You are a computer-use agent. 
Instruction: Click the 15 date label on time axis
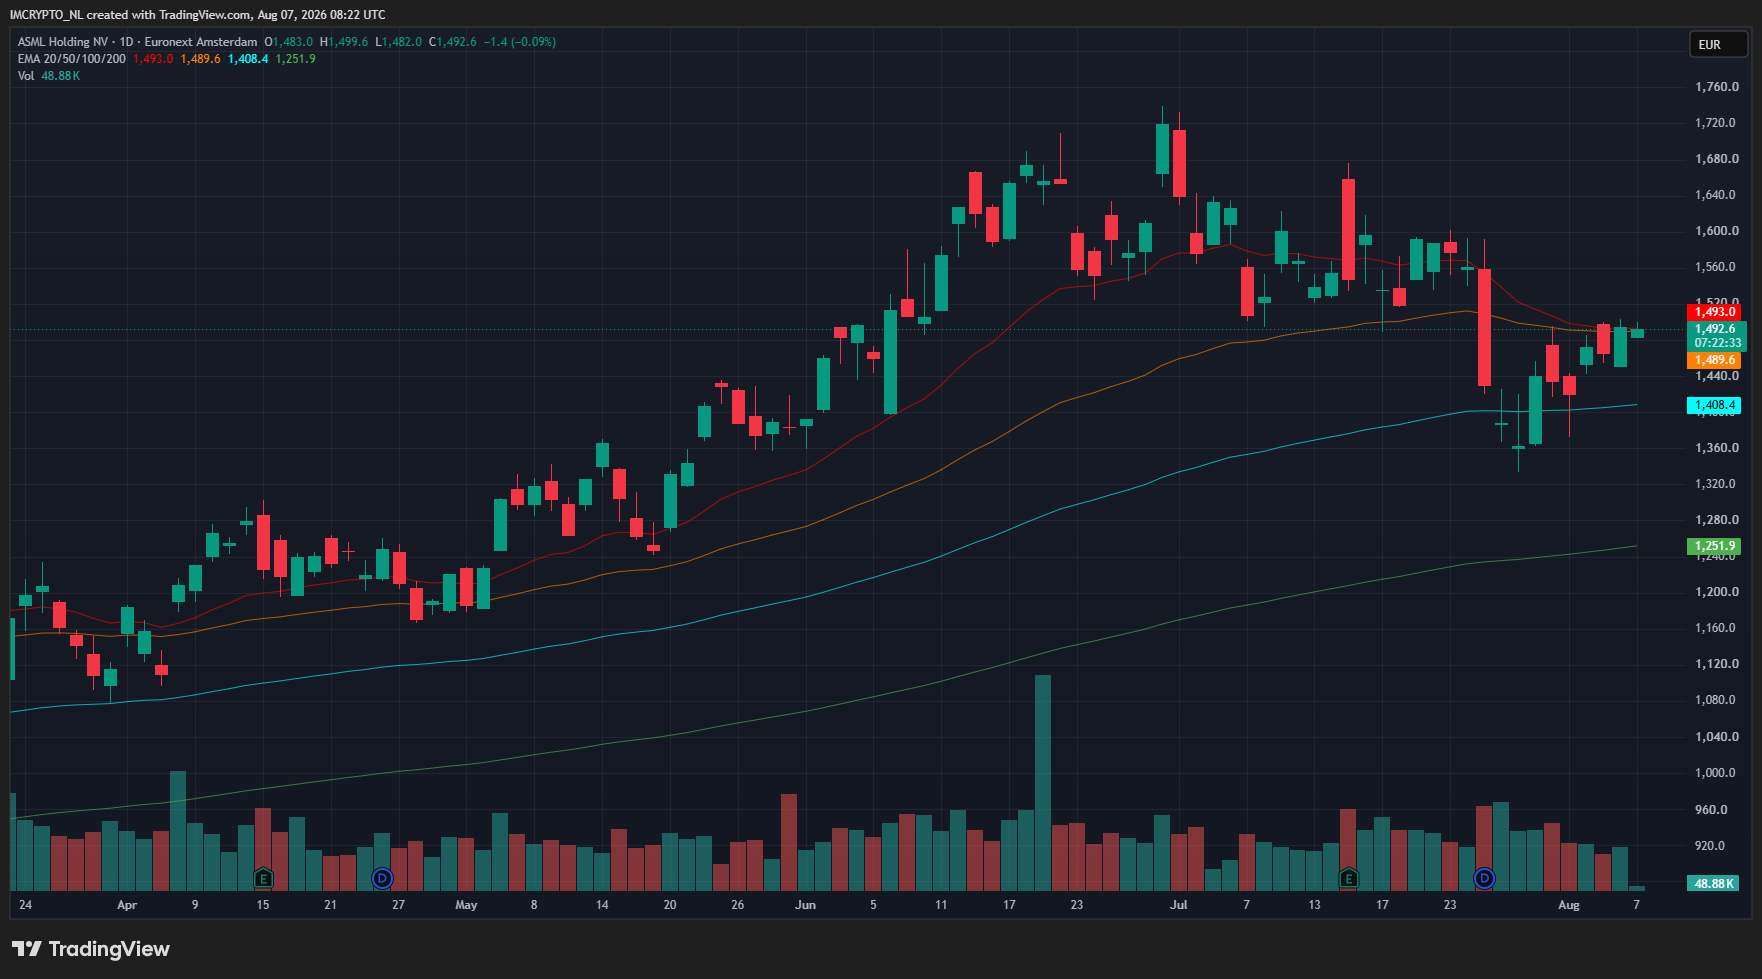tap(263, 905)
